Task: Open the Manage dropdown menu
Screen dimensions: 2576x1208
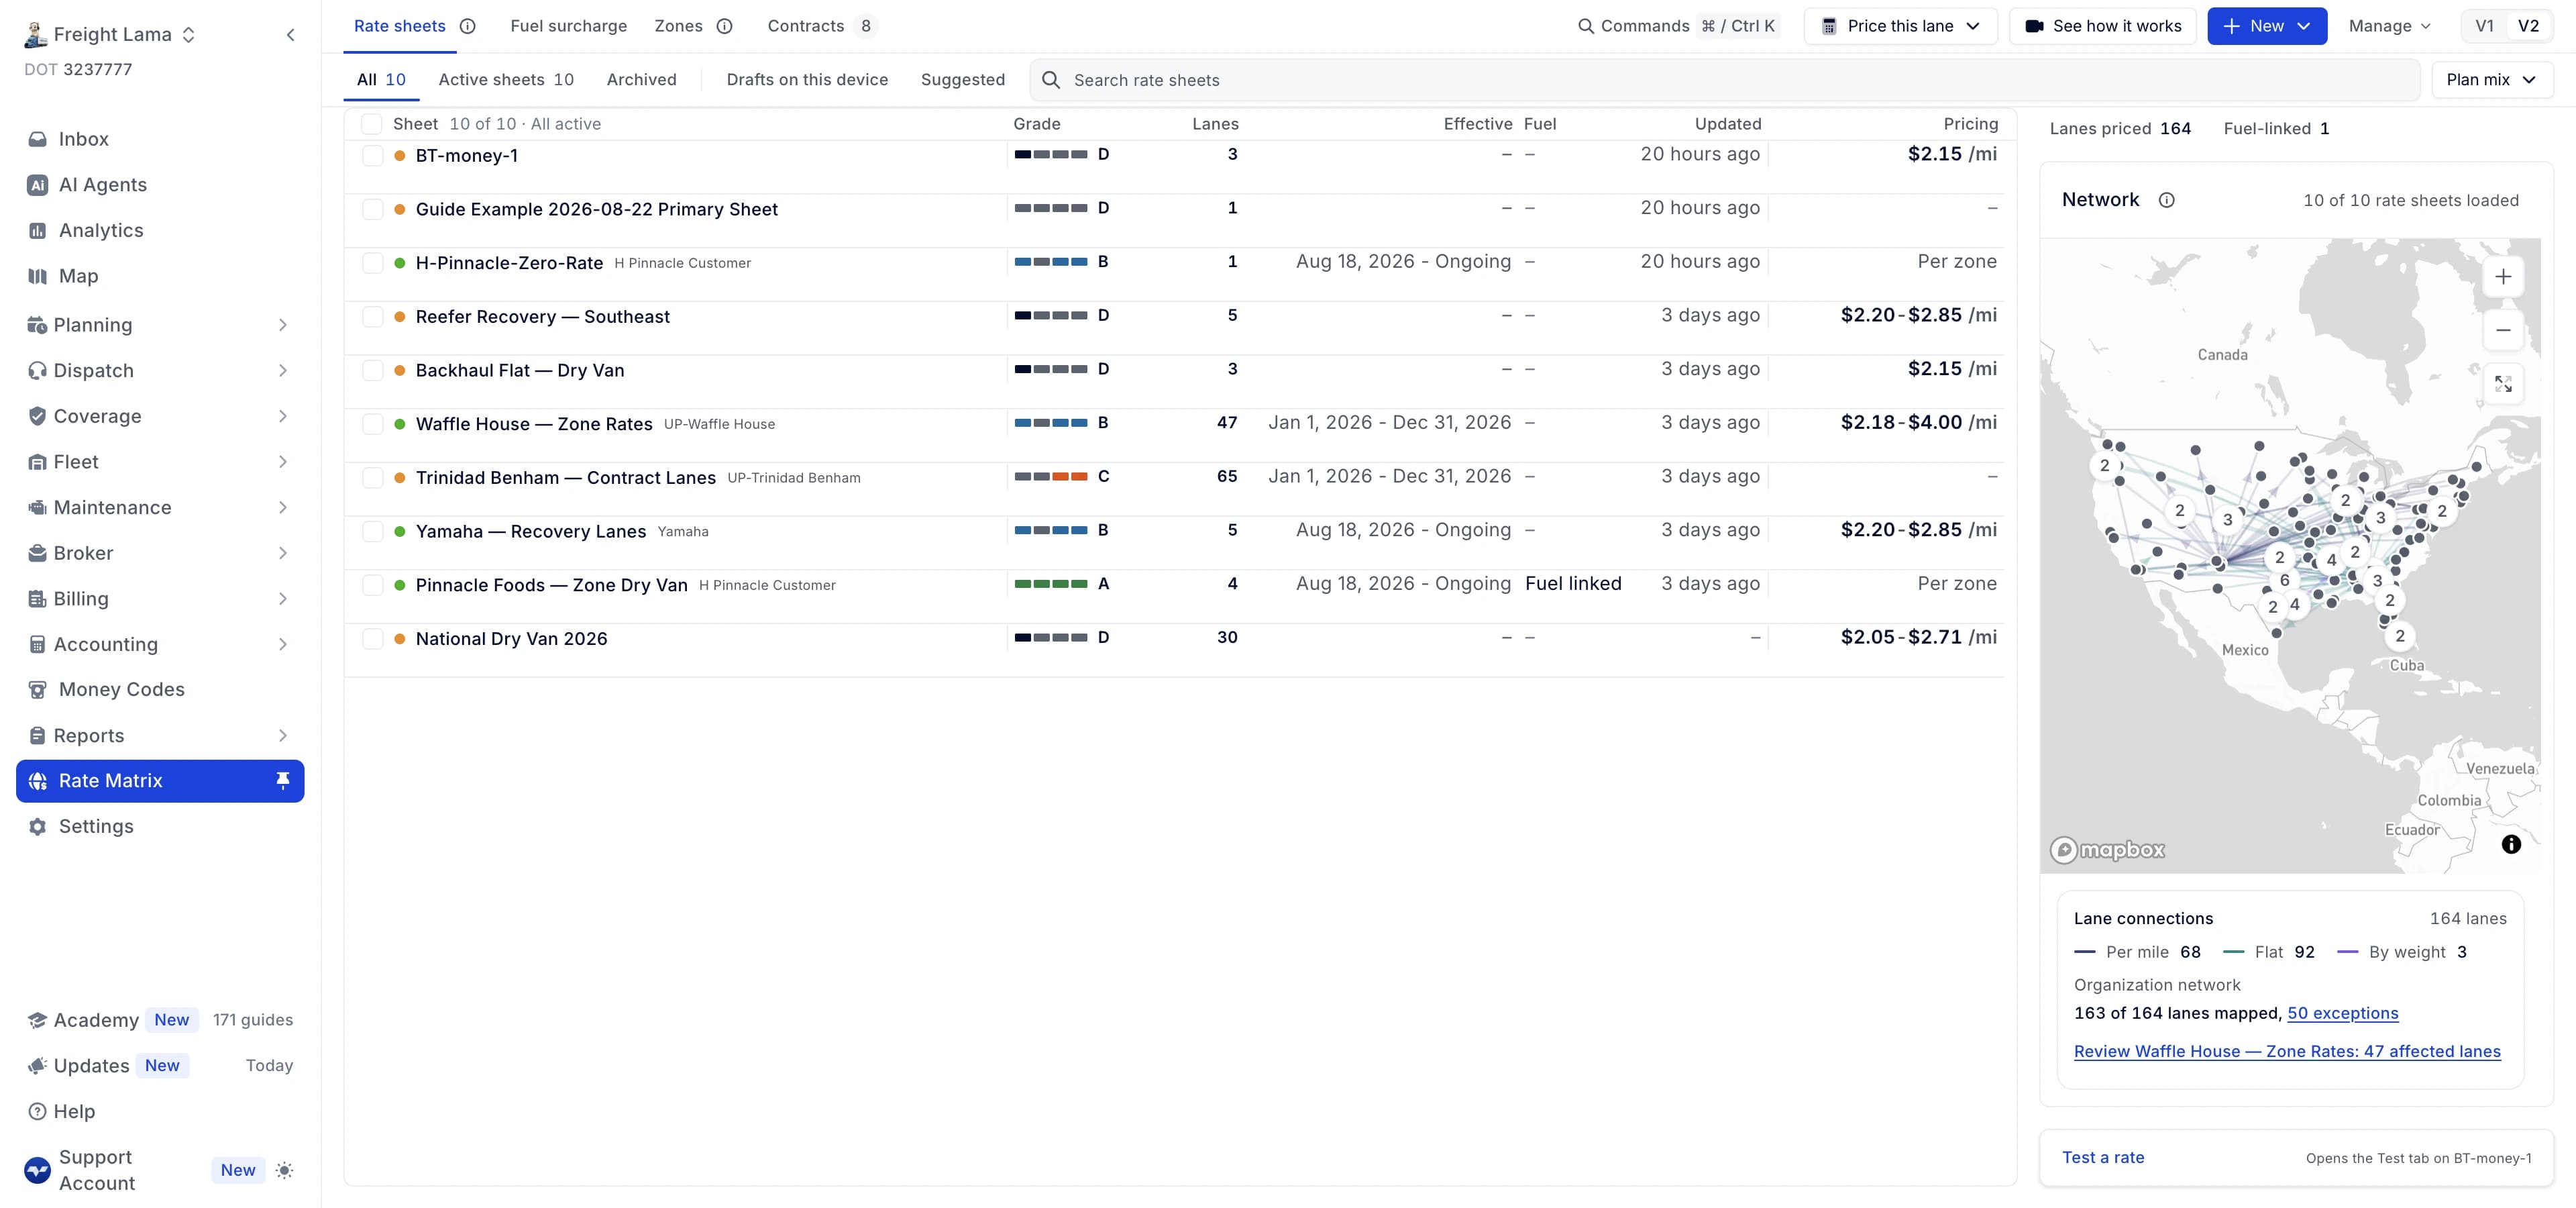Action: point(2389,26)
